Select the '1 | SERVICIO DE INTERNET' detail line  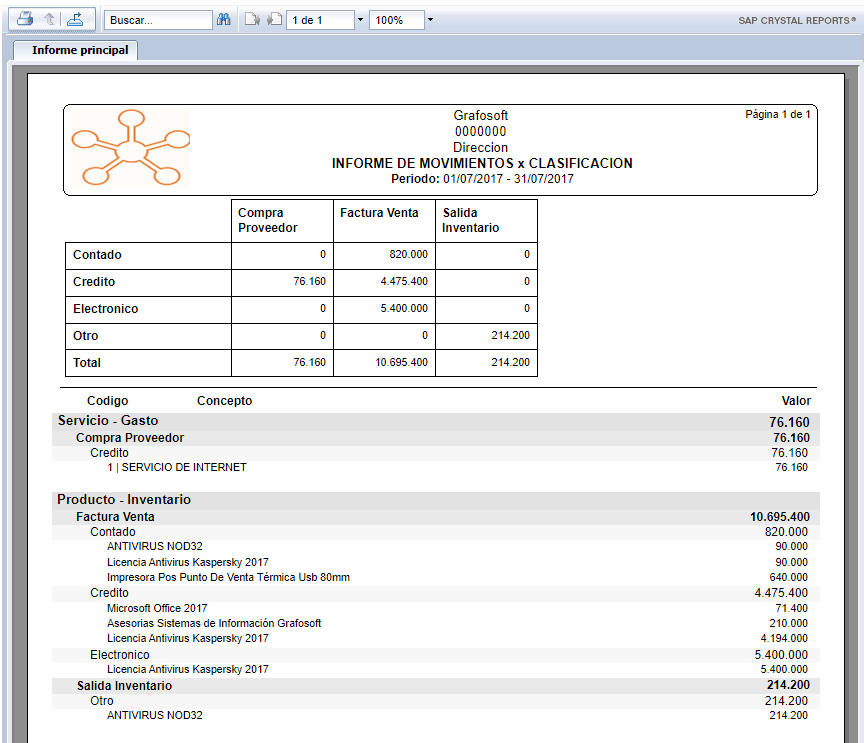click(176, 467)
